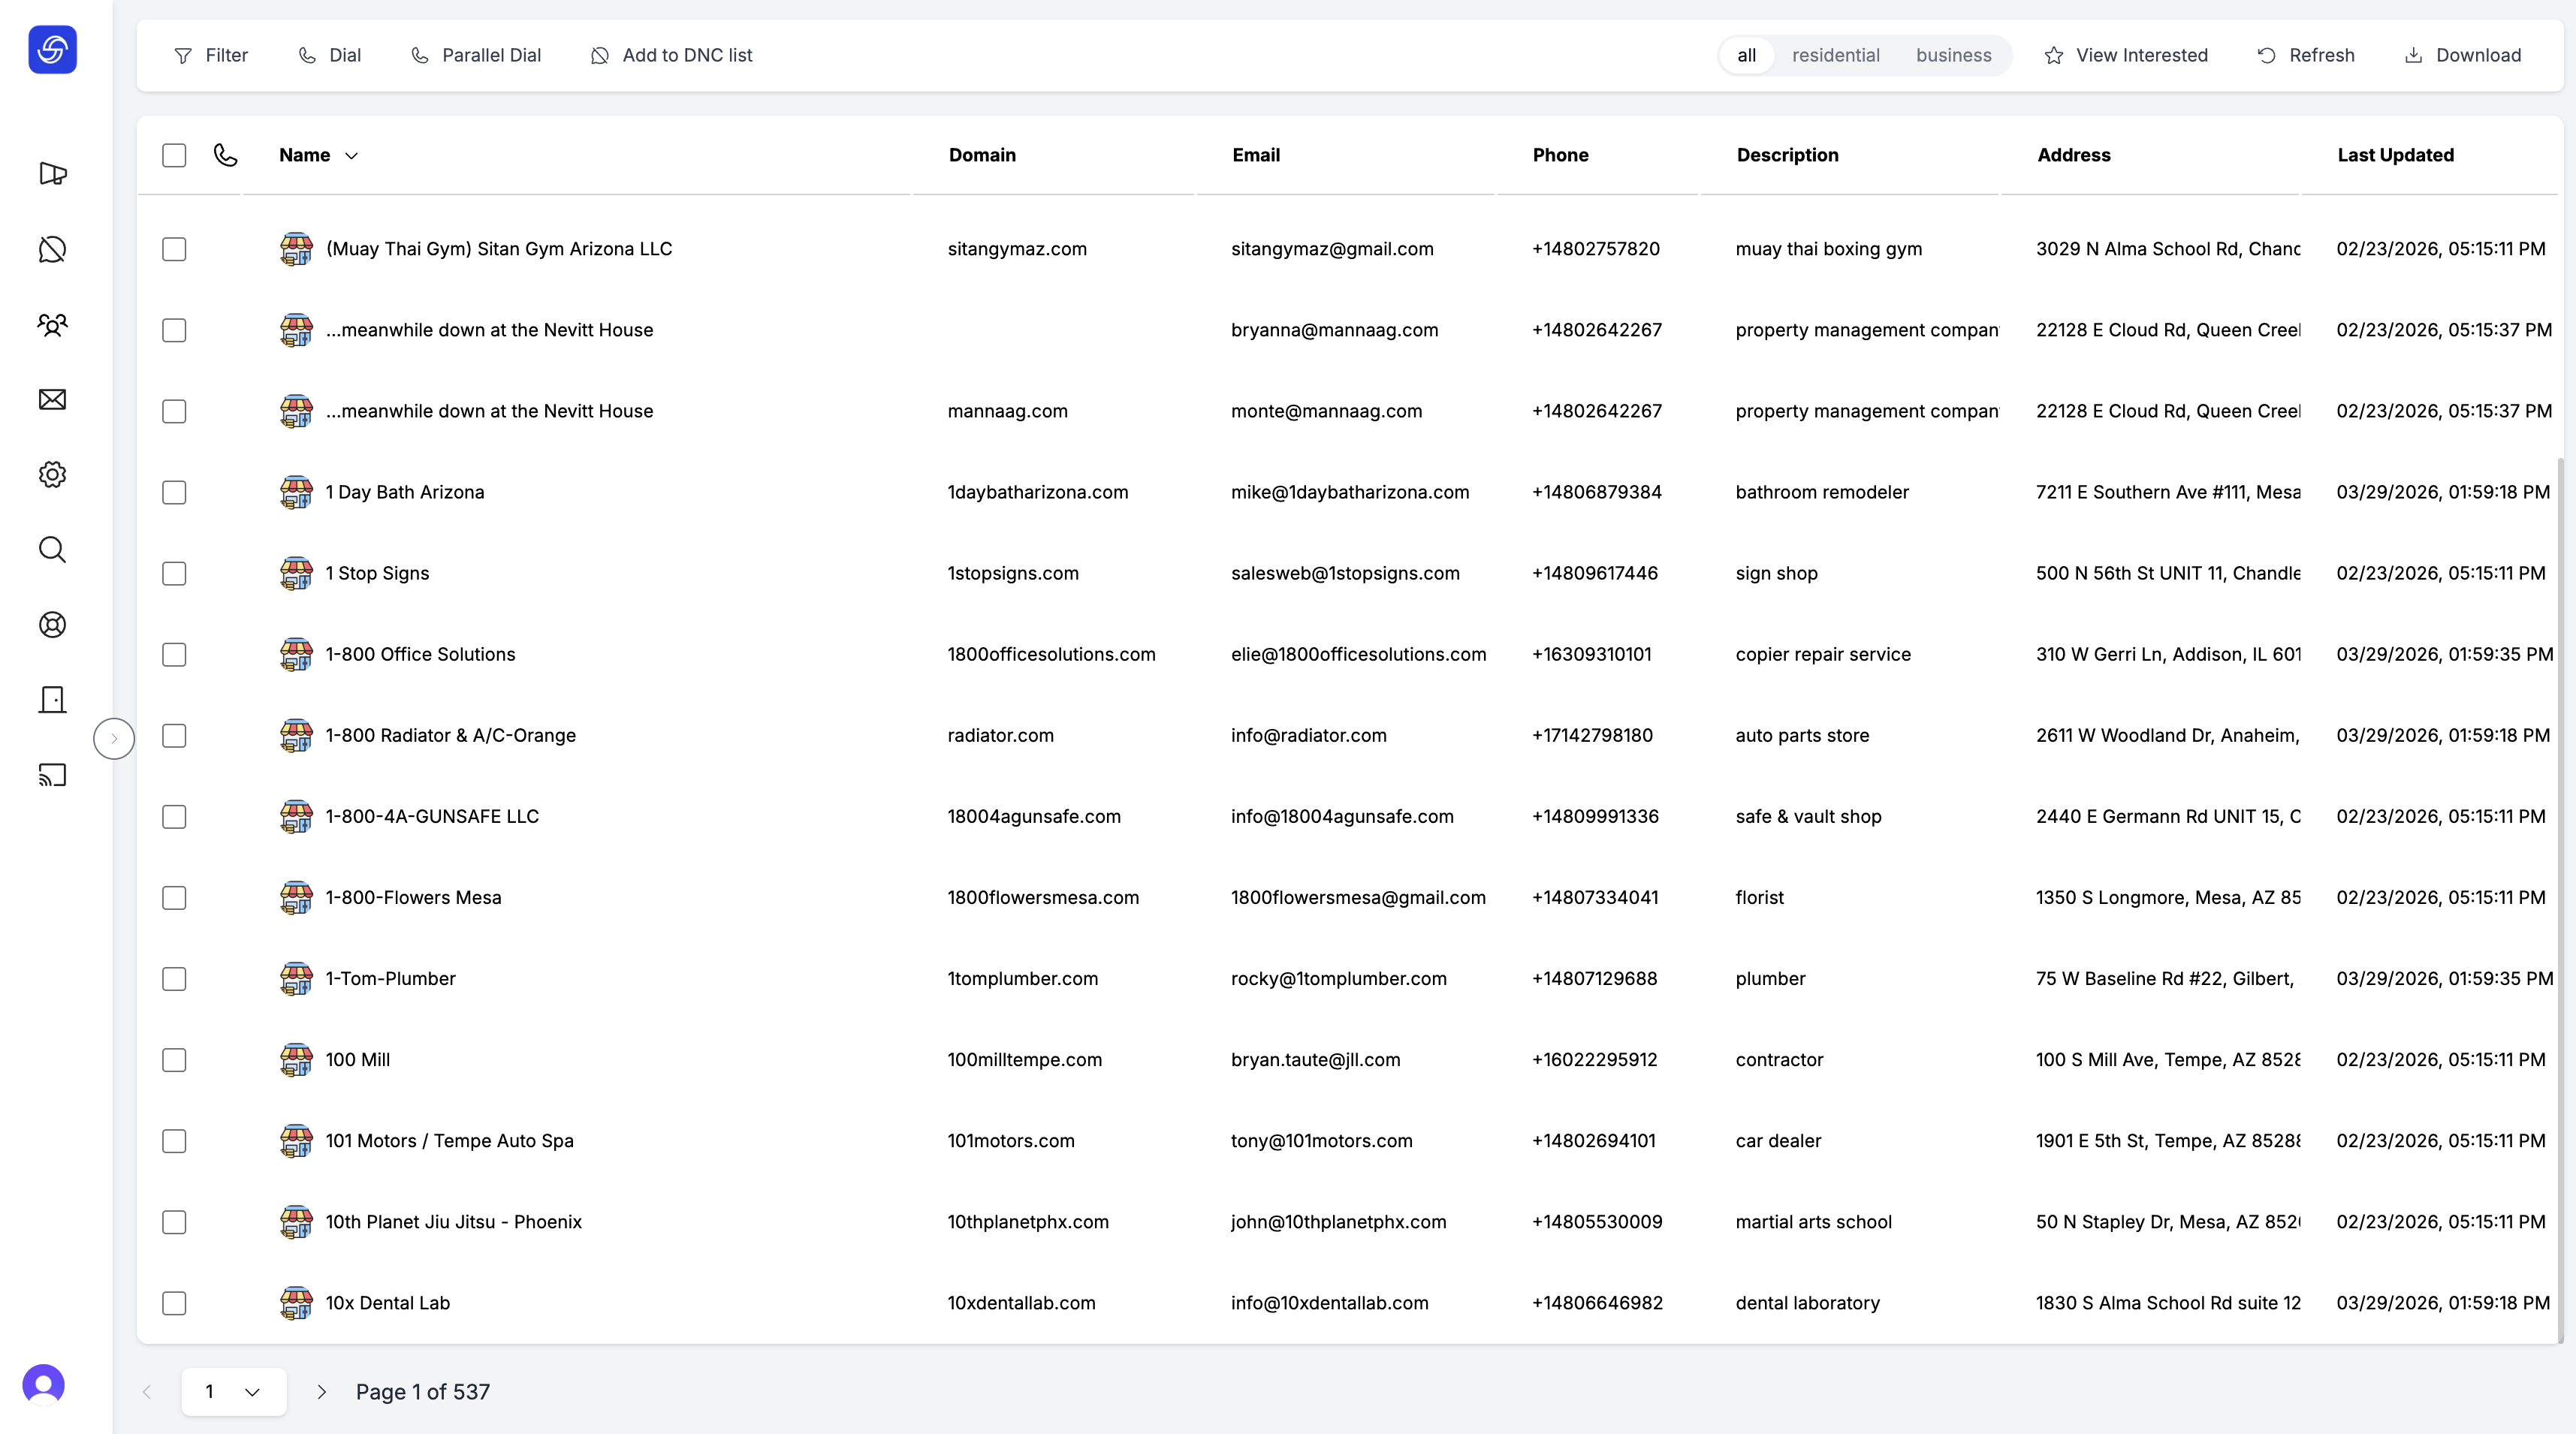The image size is (2576, 1434).
Task: Open the page number dropdown
Action: point(234,1392)
